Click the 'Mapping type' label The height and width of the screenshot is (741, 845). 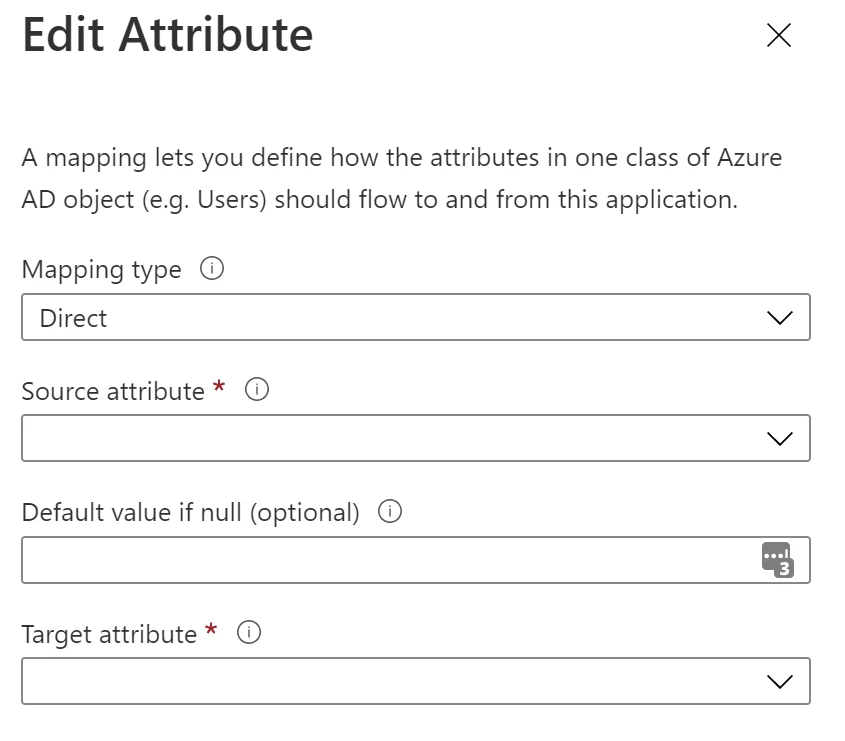(x=101, y=270)
